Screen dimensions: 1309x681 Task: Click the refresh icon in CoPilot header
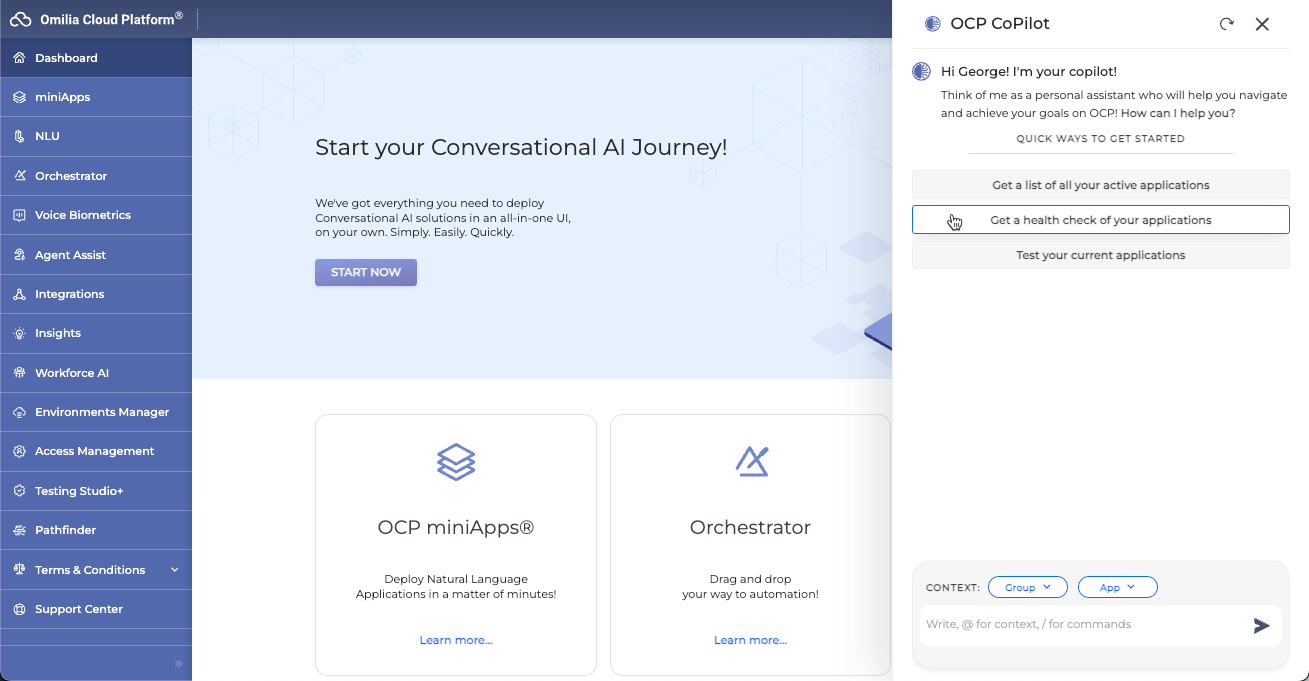(1226, 24)
